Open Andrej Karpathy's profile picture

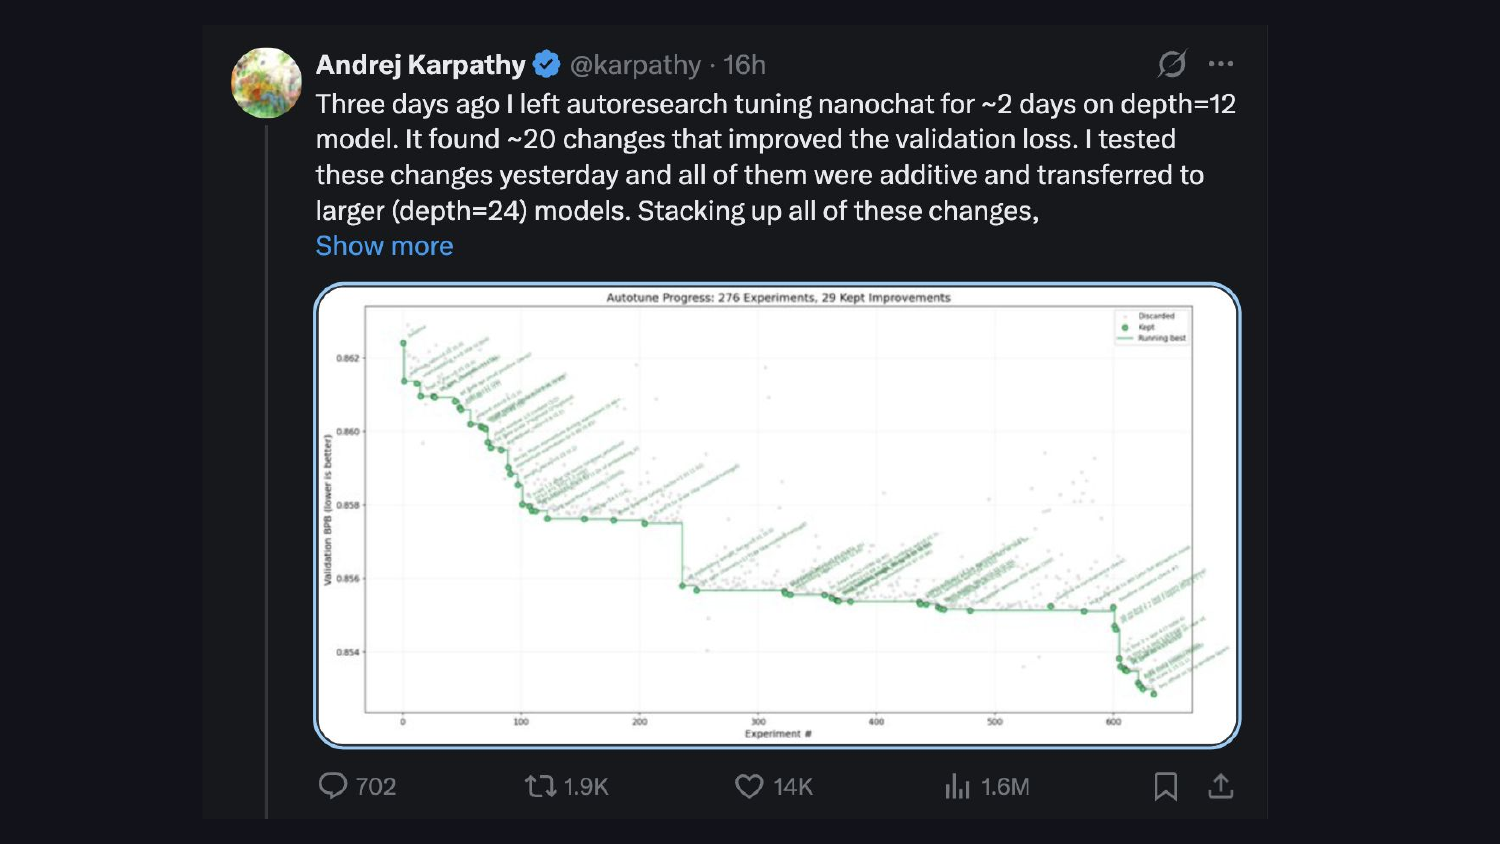[266, 83]
